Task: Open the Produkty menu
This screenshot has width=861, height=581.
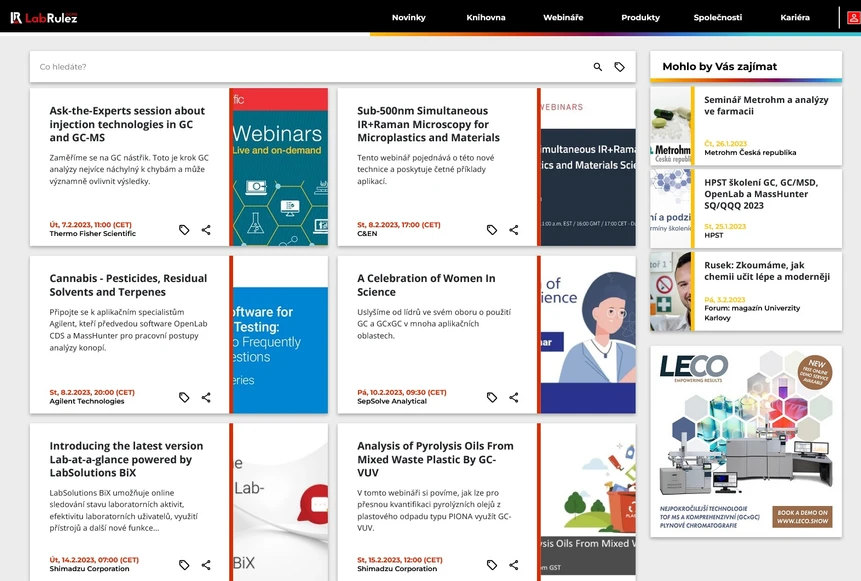Action: pyautogui.click(x=639, y=17)
